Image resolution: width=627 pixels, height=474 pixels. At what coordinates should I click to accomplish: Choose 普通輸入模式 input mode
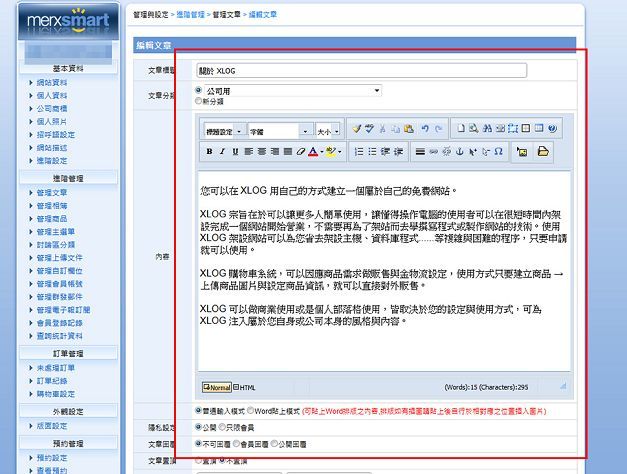pos(198,410)
